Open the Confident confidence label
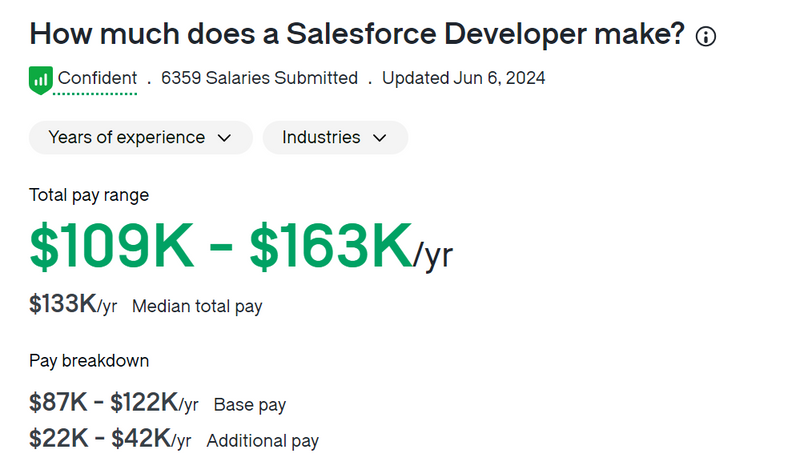This screenshot has height=469, width=800. click(x=97, y=78)
